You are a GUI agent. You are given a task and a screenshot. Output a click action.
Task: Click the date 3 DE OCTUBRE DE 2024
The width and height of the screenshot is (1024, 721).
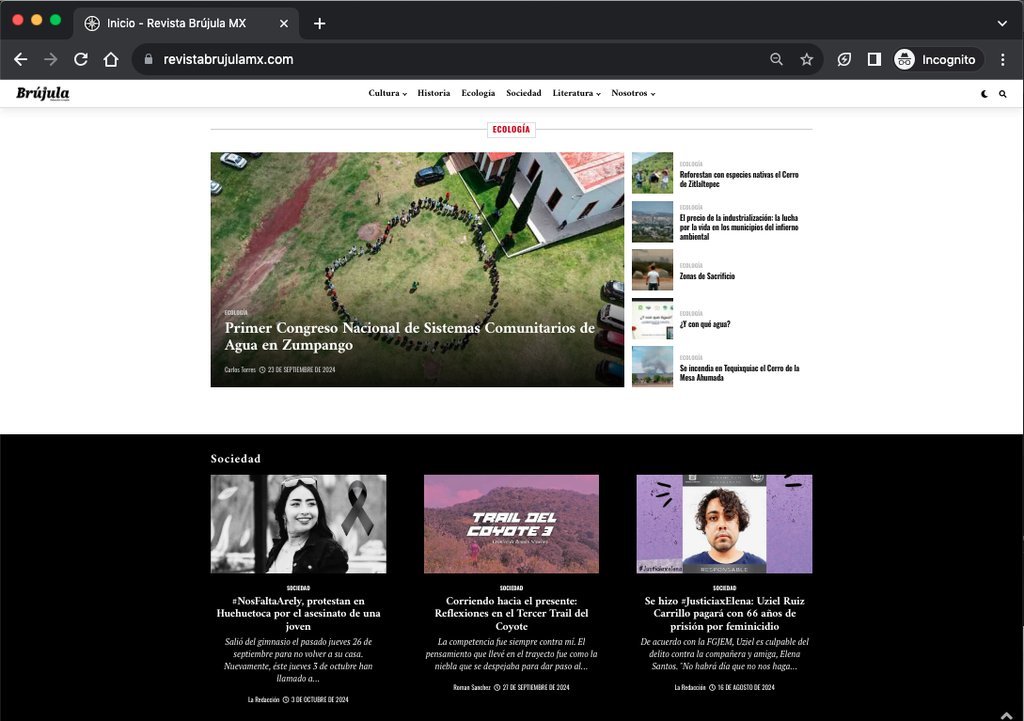tap(319, 699)
